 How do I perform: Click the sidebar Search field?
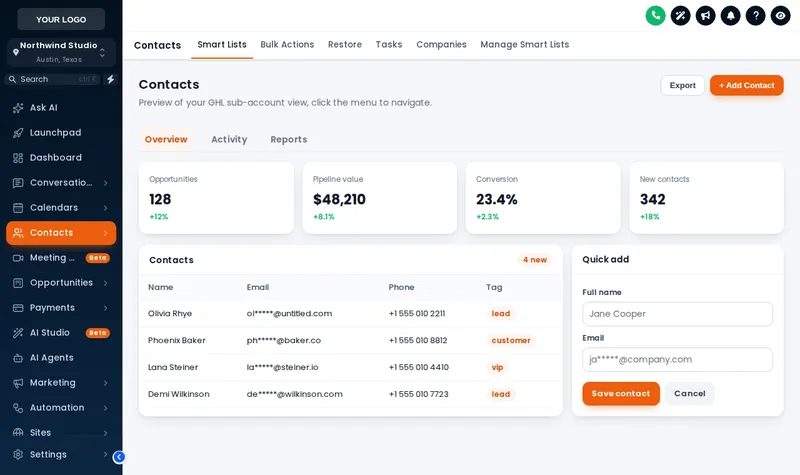click(x=52, y=79)
